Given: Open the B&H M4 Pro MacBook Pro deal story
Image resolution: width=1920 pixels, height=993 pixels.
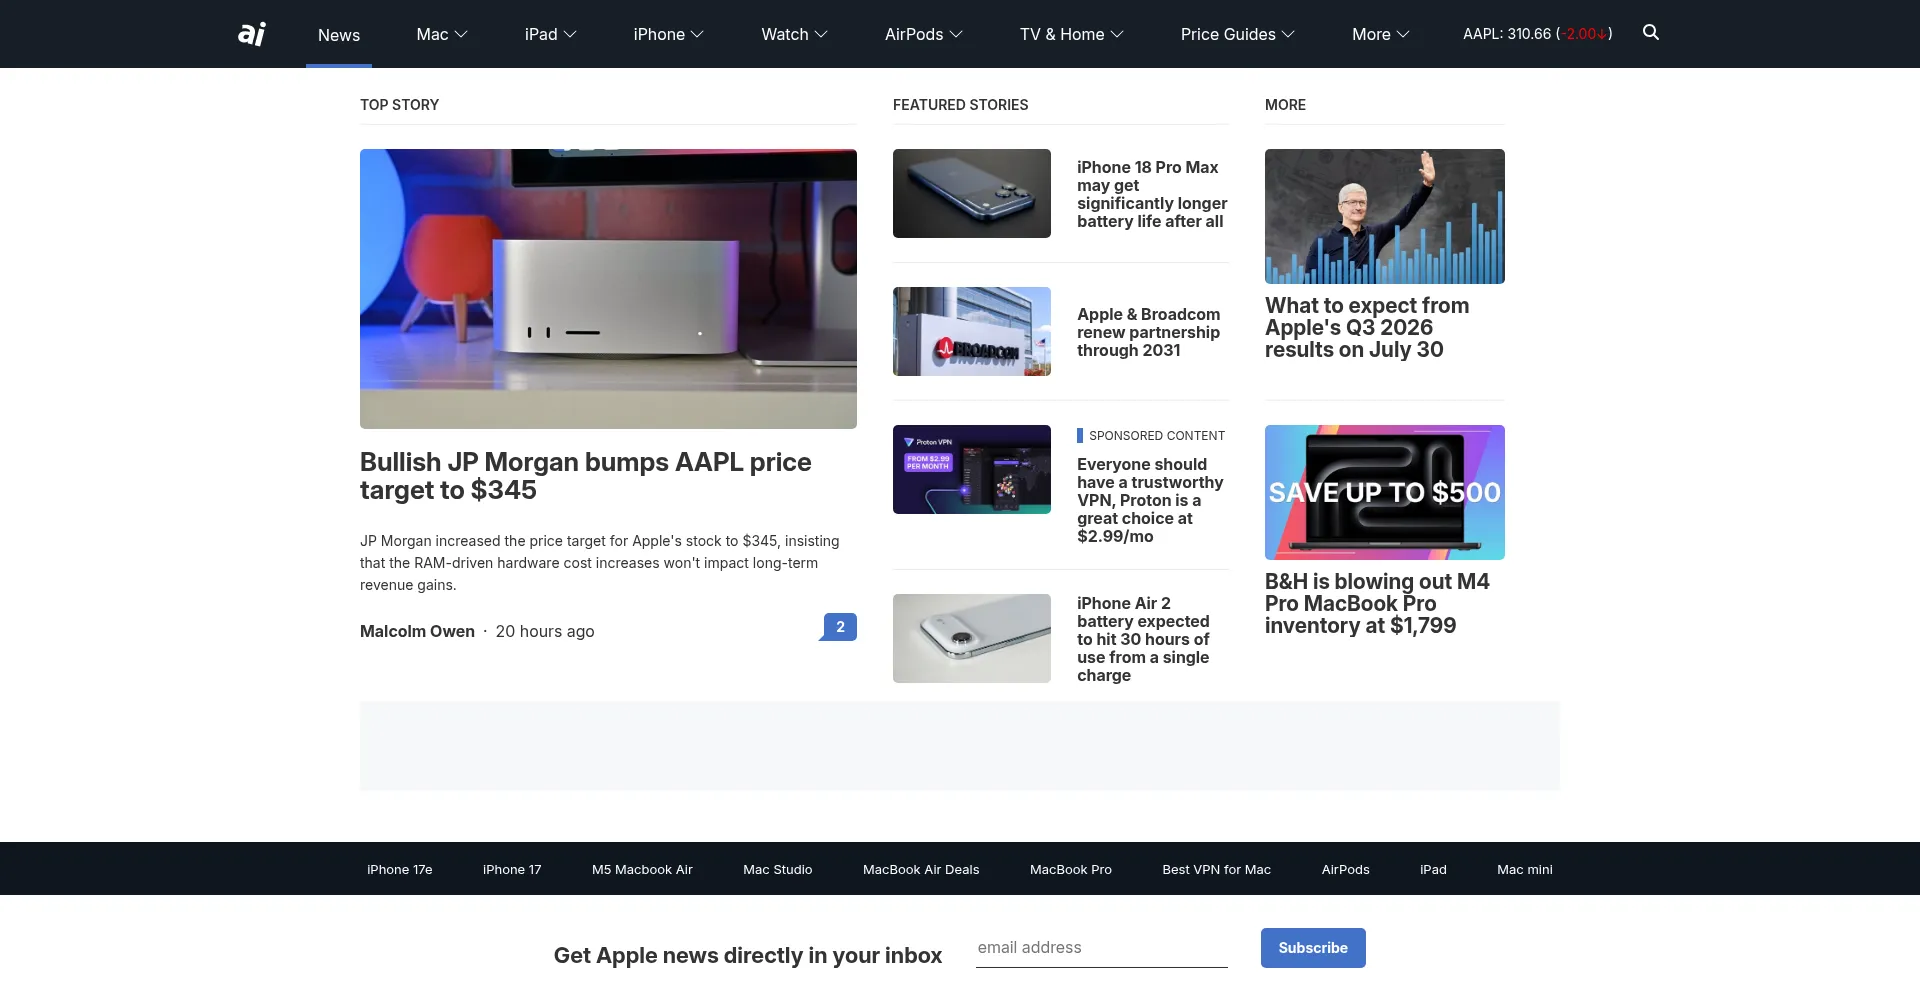Looking at the screenshot, I should click(x=1377, y=604).
